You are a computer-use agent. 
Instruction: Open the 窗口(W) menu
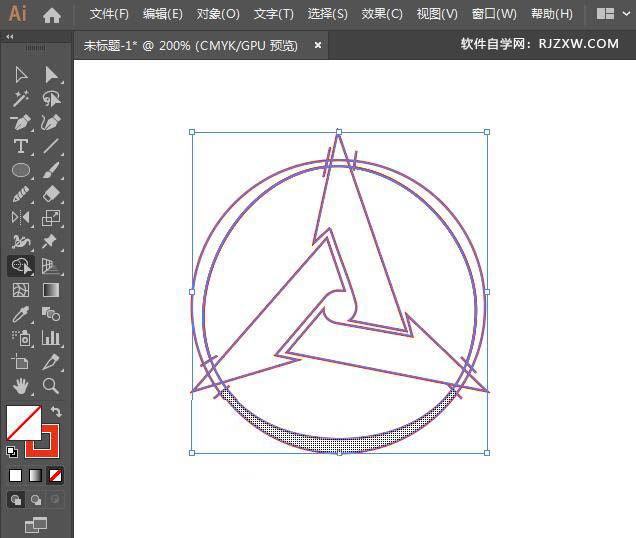(x=494, y=14)
